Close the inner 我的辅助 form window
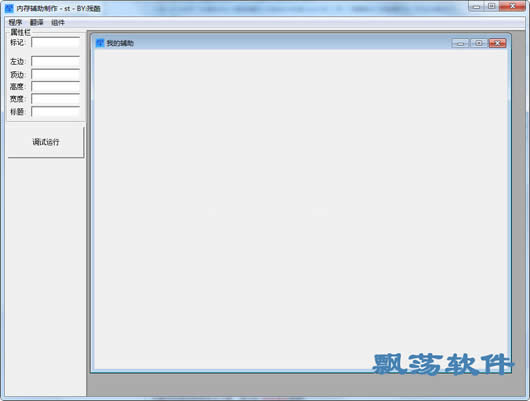This screenshot has height=401, width=530. pyautogui.click(x=497, y=43)
